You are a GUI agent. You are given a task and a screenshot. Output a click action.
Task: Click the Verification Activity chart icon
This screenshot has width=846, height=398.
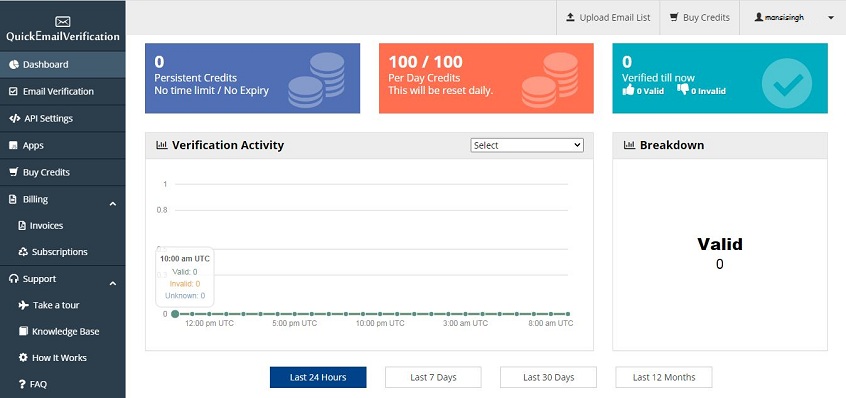161,145
